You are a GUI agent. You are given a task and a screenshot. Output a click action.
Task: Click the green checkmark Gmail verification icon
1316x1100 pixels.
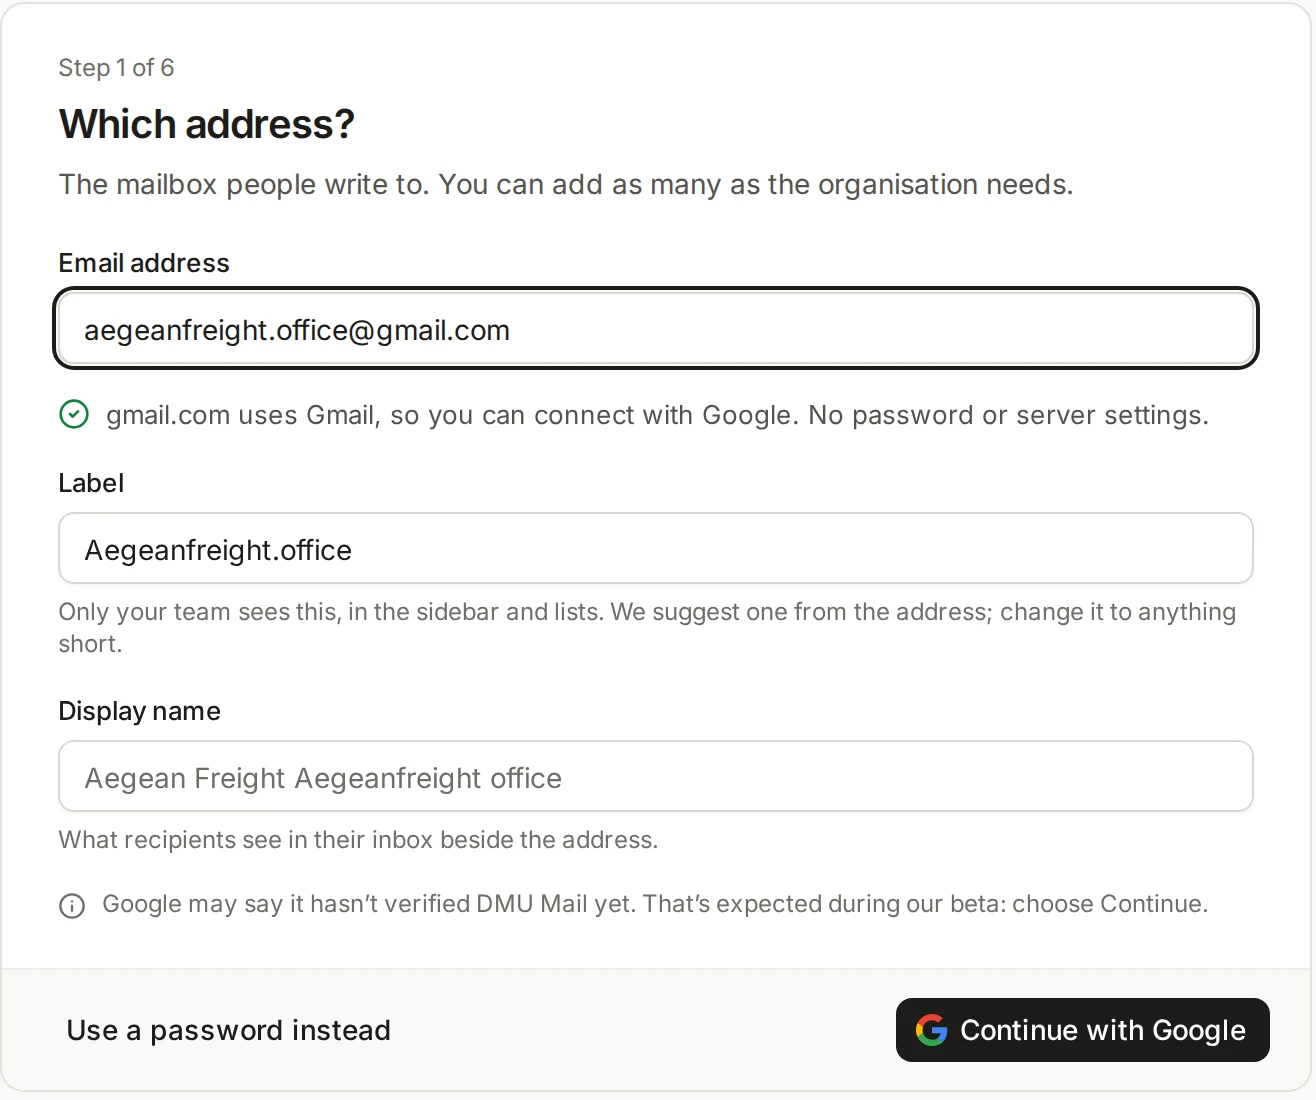point(74,414)
